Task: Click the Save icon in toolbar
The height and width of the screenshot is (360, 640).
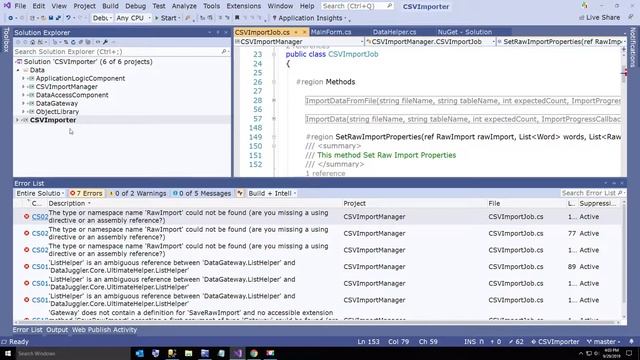Action: pos(51,18)
